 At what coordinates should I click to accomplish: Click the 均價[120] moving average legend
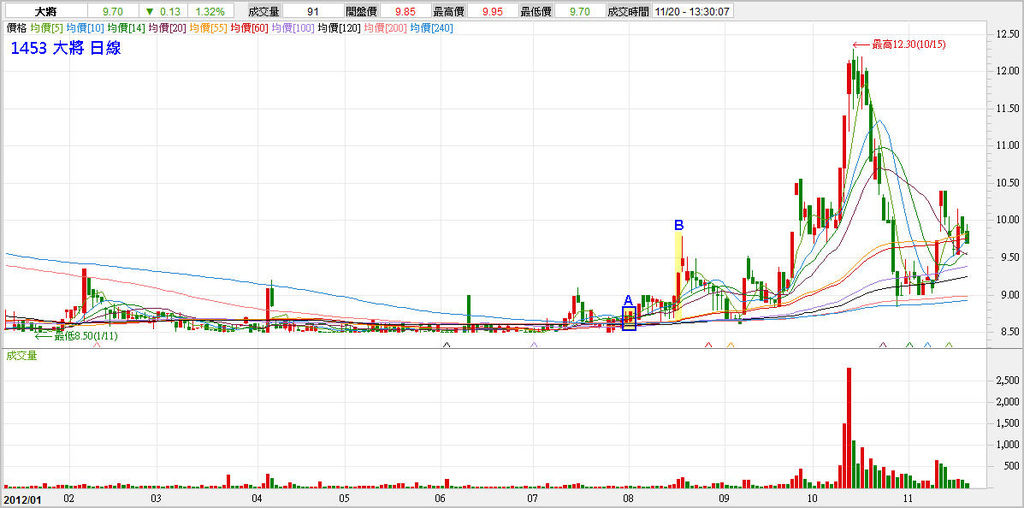(339, 28)
